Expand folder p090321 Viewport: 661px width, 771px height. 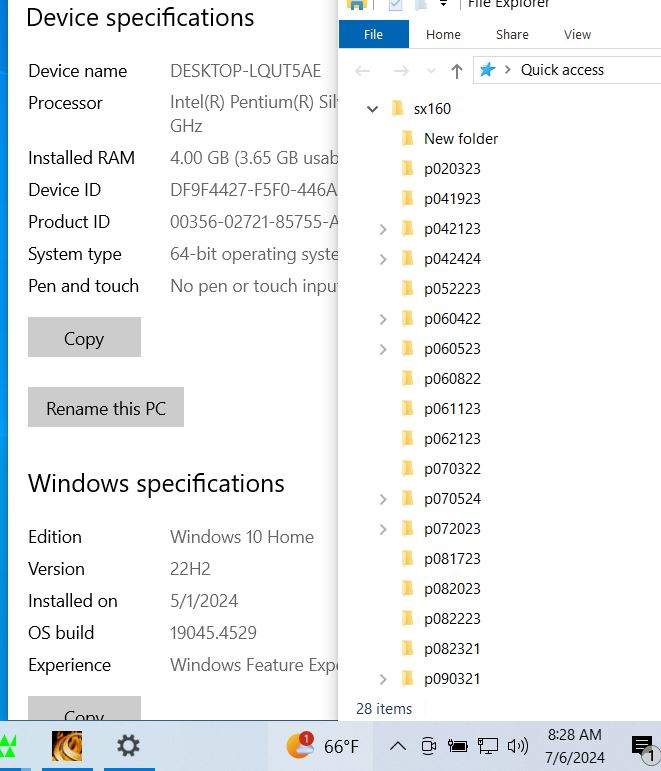[383, 679]
